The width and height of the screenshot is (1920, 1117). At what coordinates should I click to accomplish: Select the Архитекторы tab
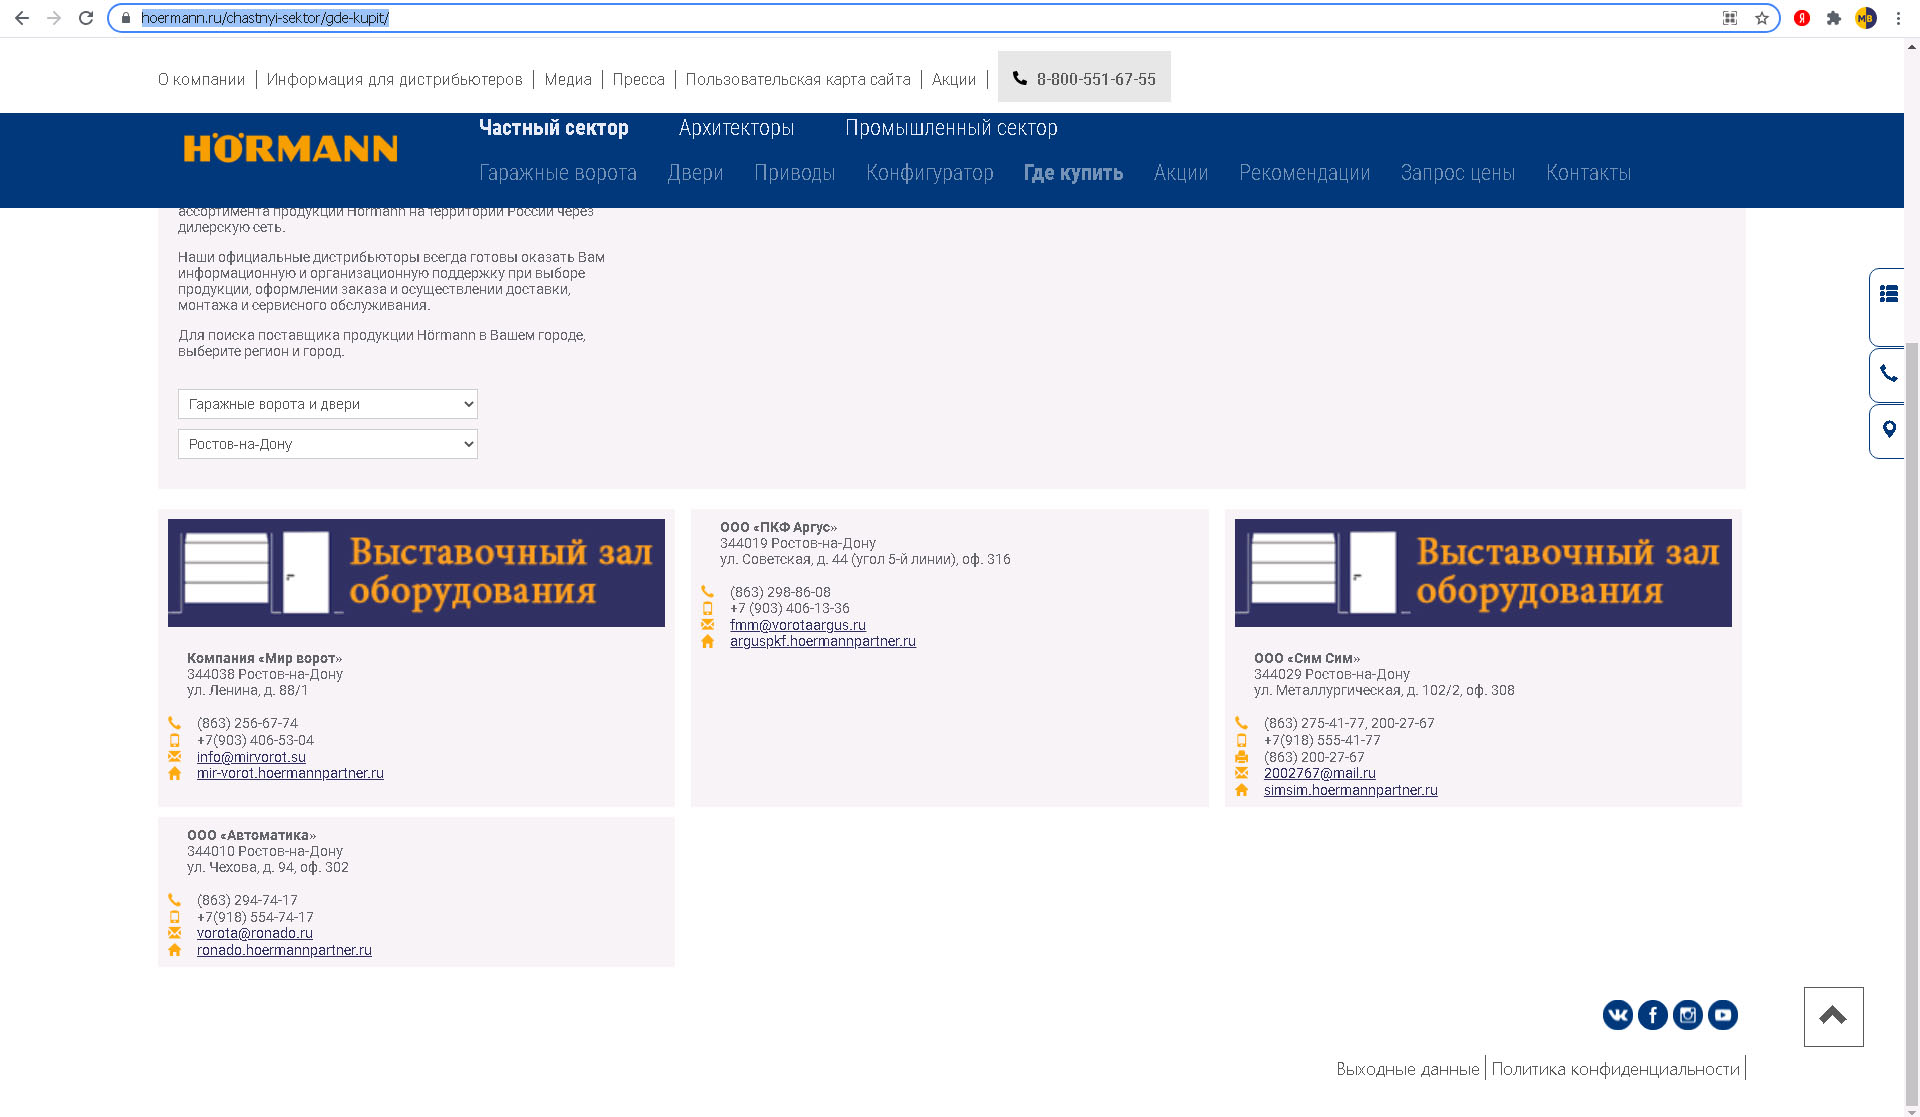coord(737,128)
